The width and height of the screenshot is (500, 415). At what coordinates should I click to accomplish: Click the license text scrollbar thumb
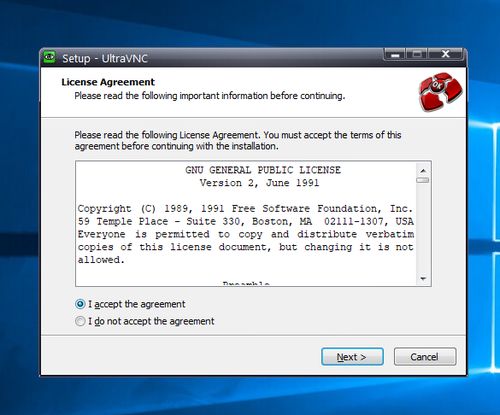pos(423,180)
